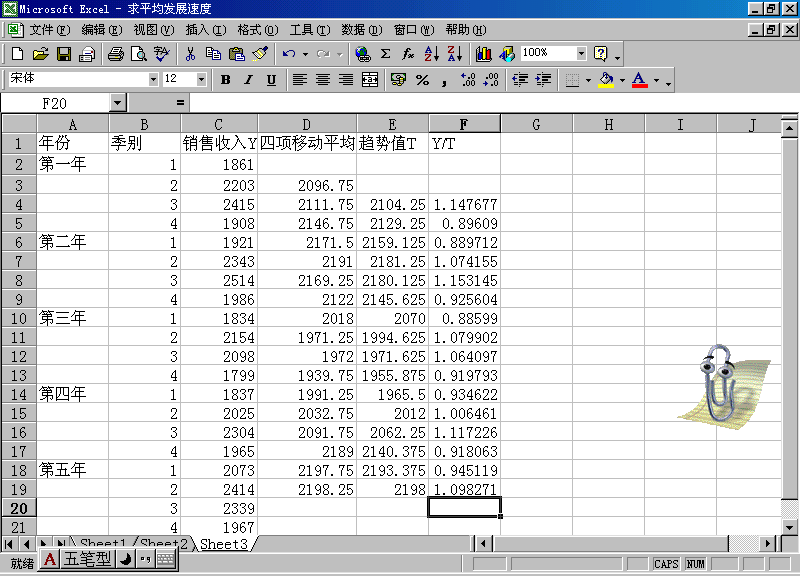Open the Chart Wizard
The height and width of the screenshot is (576, 800).
484,53
